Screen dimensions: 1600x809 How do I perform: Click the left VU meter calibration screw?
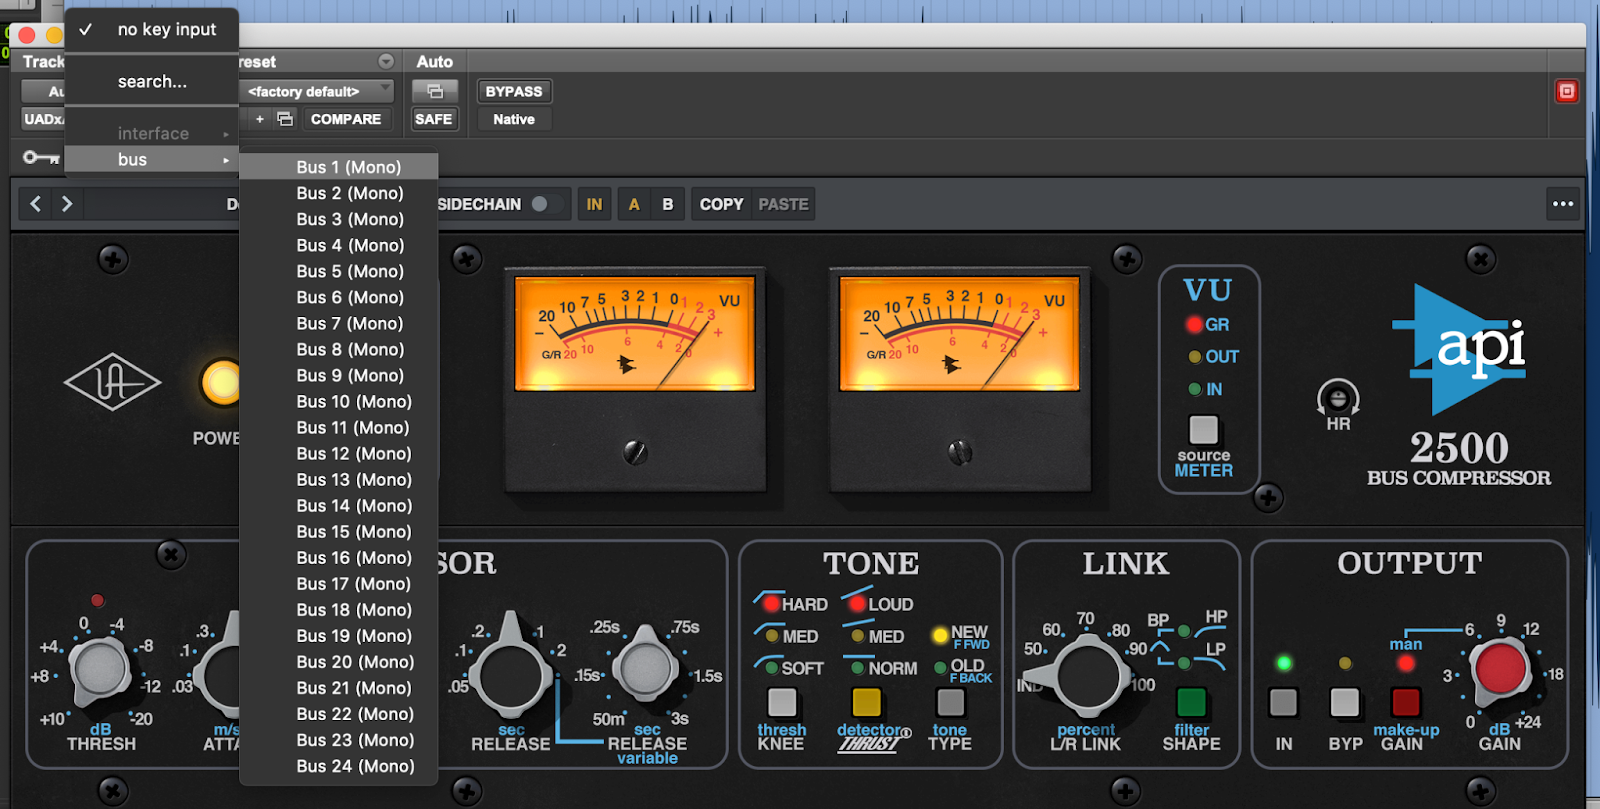[635, 452]
